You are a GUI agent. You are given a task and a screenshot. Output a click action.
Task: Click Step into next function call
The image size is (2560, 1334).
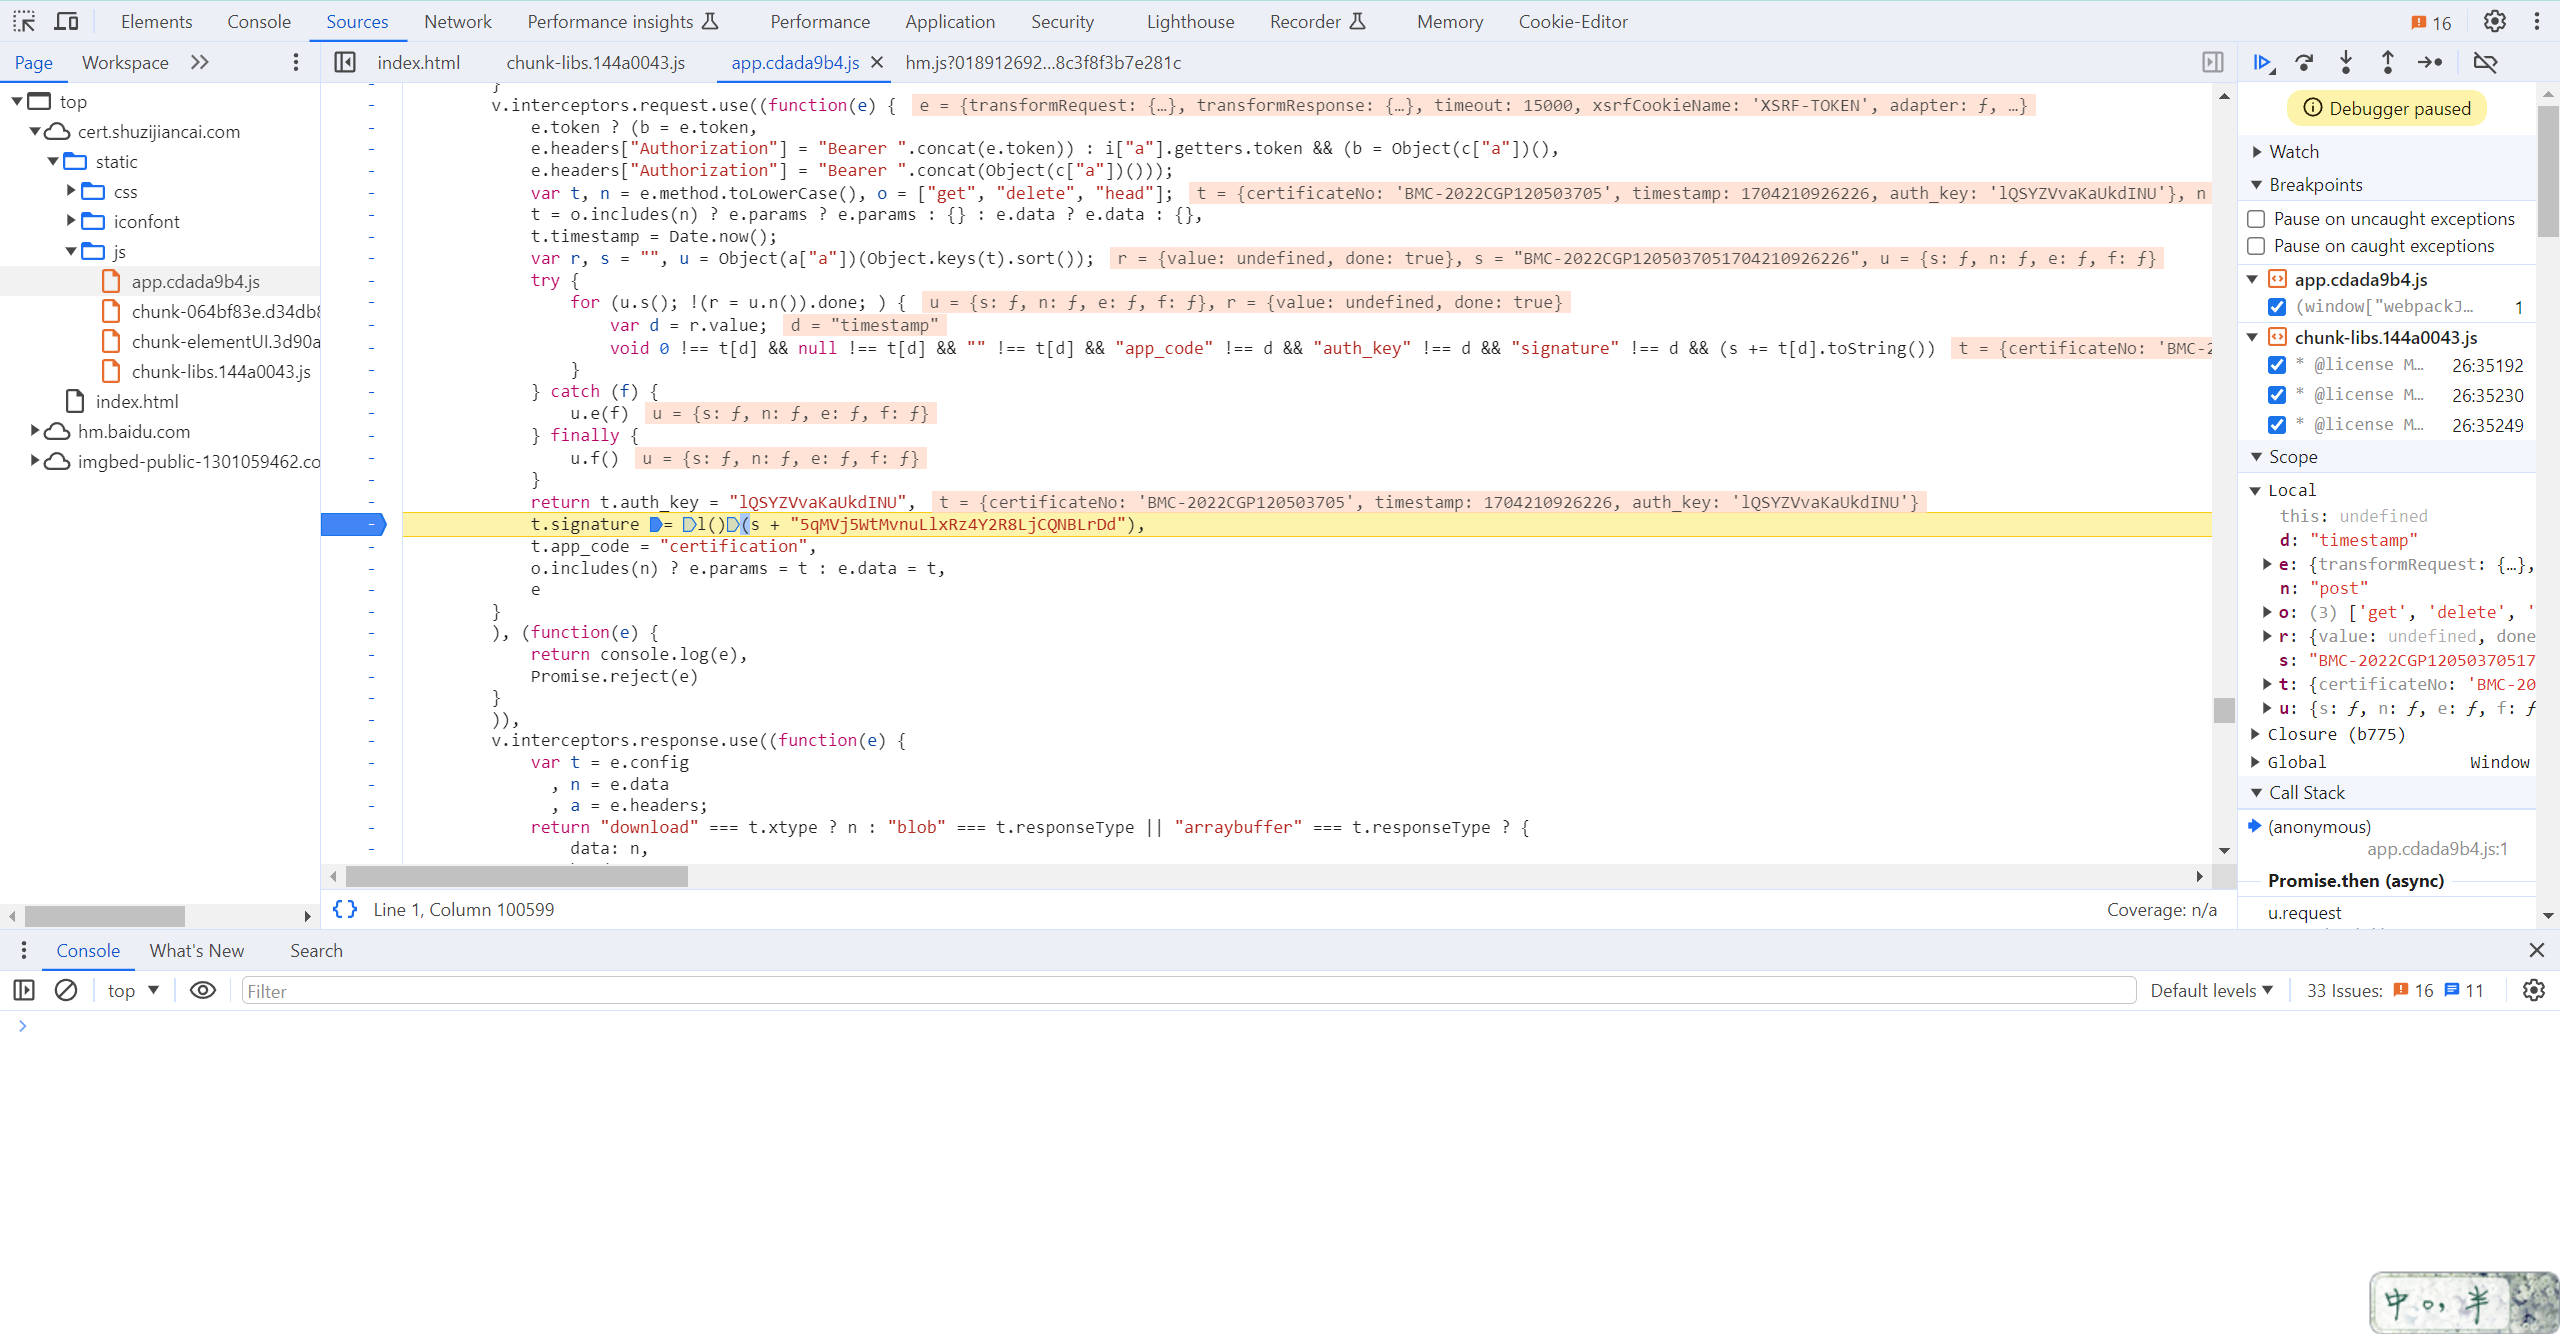coord(2346,63)
